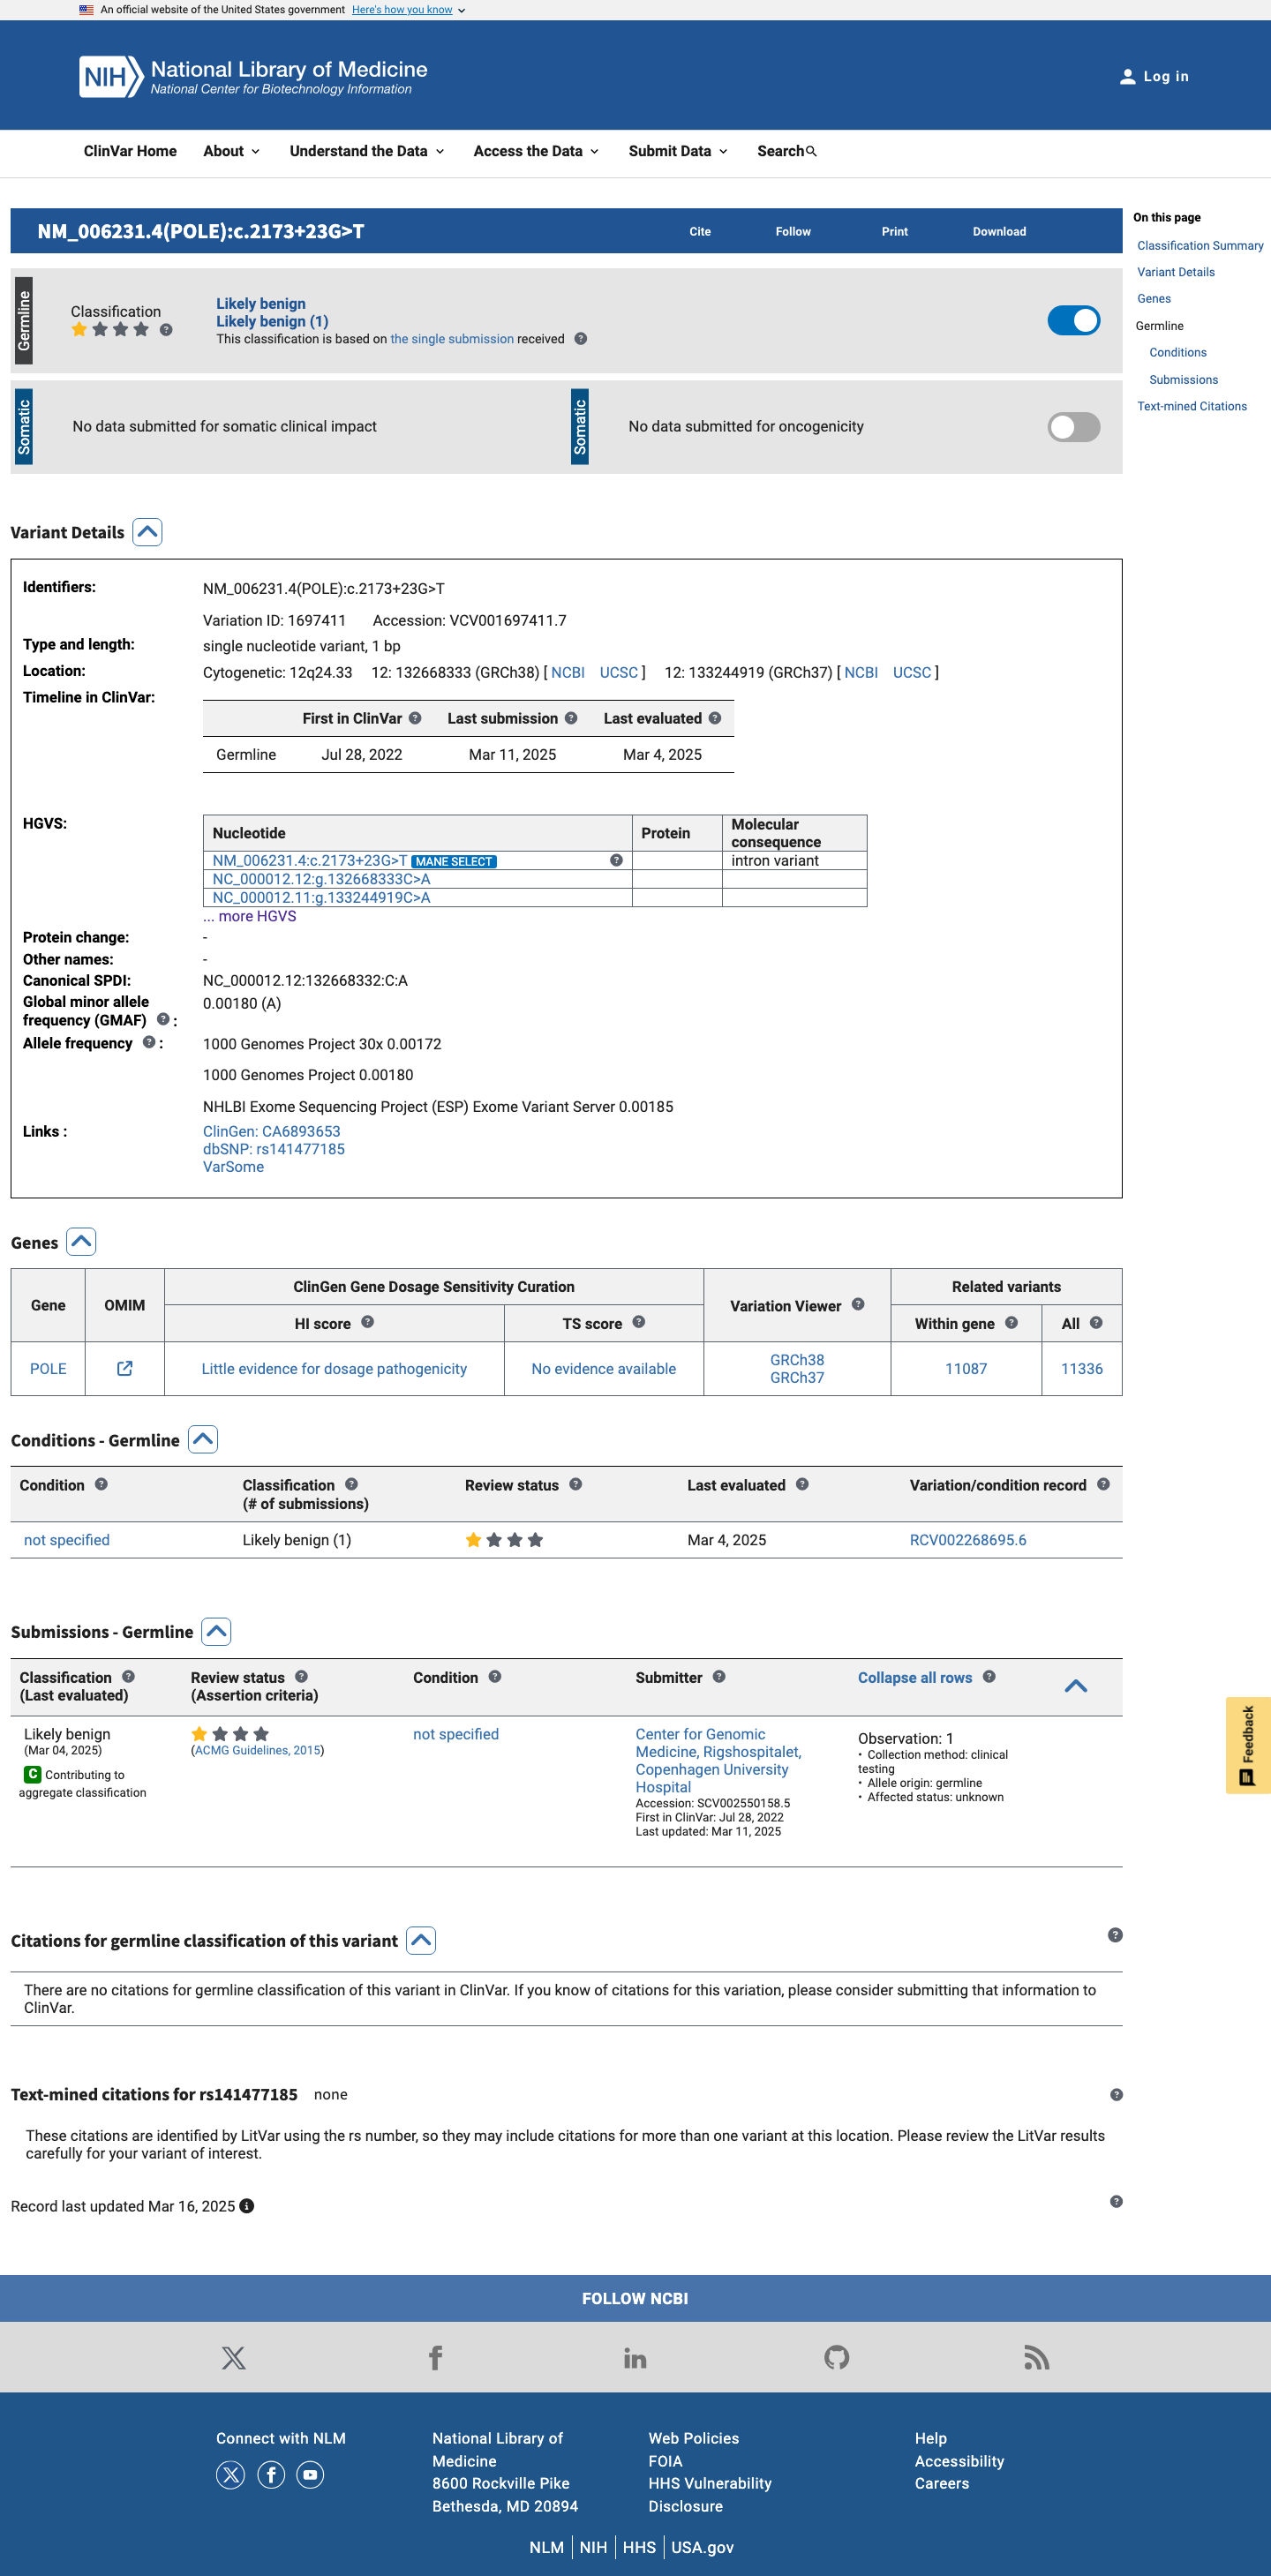The width and height of the screenshot is (1271, 2576).
Task: Open Submit Data menu
Action: [x=678, y=151]
